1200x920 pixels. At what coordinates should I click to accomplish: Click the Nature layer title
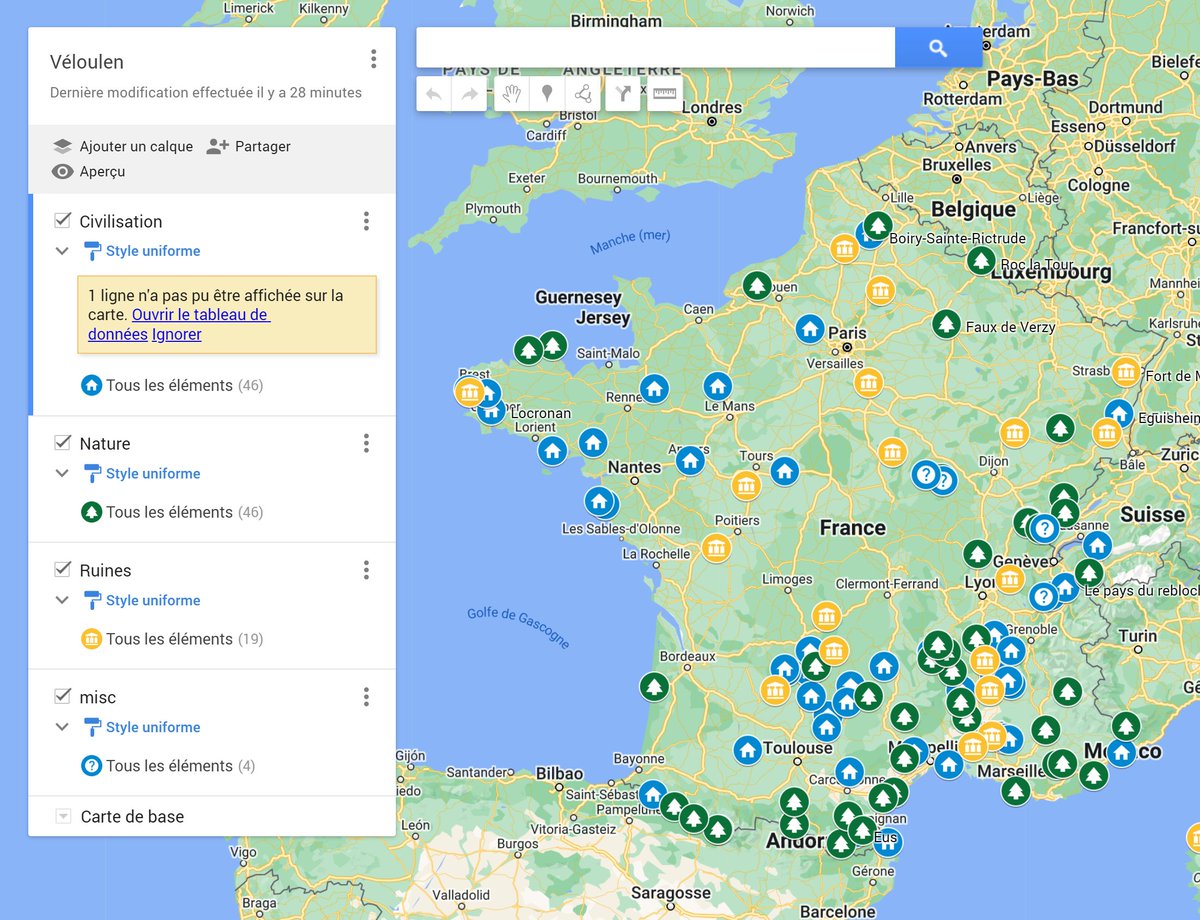pyautogui.click(x=105, y=443)
